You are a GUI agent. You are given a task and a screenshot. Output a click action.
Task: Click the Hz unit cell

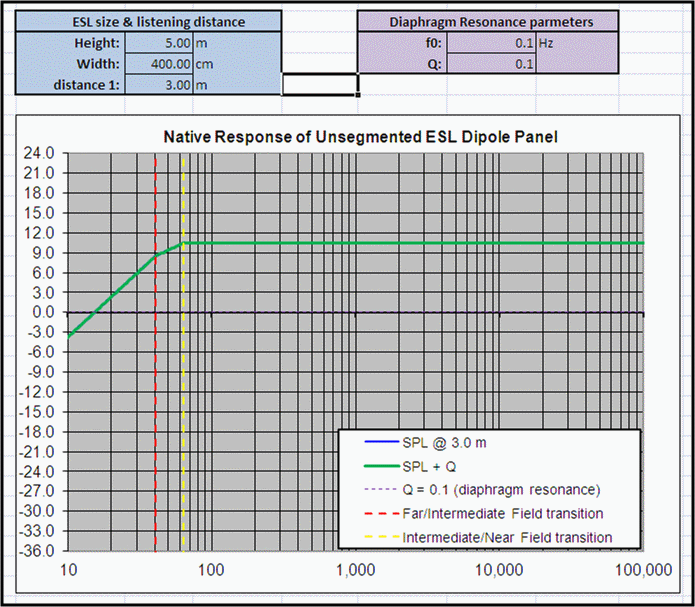tap(577, 43)
